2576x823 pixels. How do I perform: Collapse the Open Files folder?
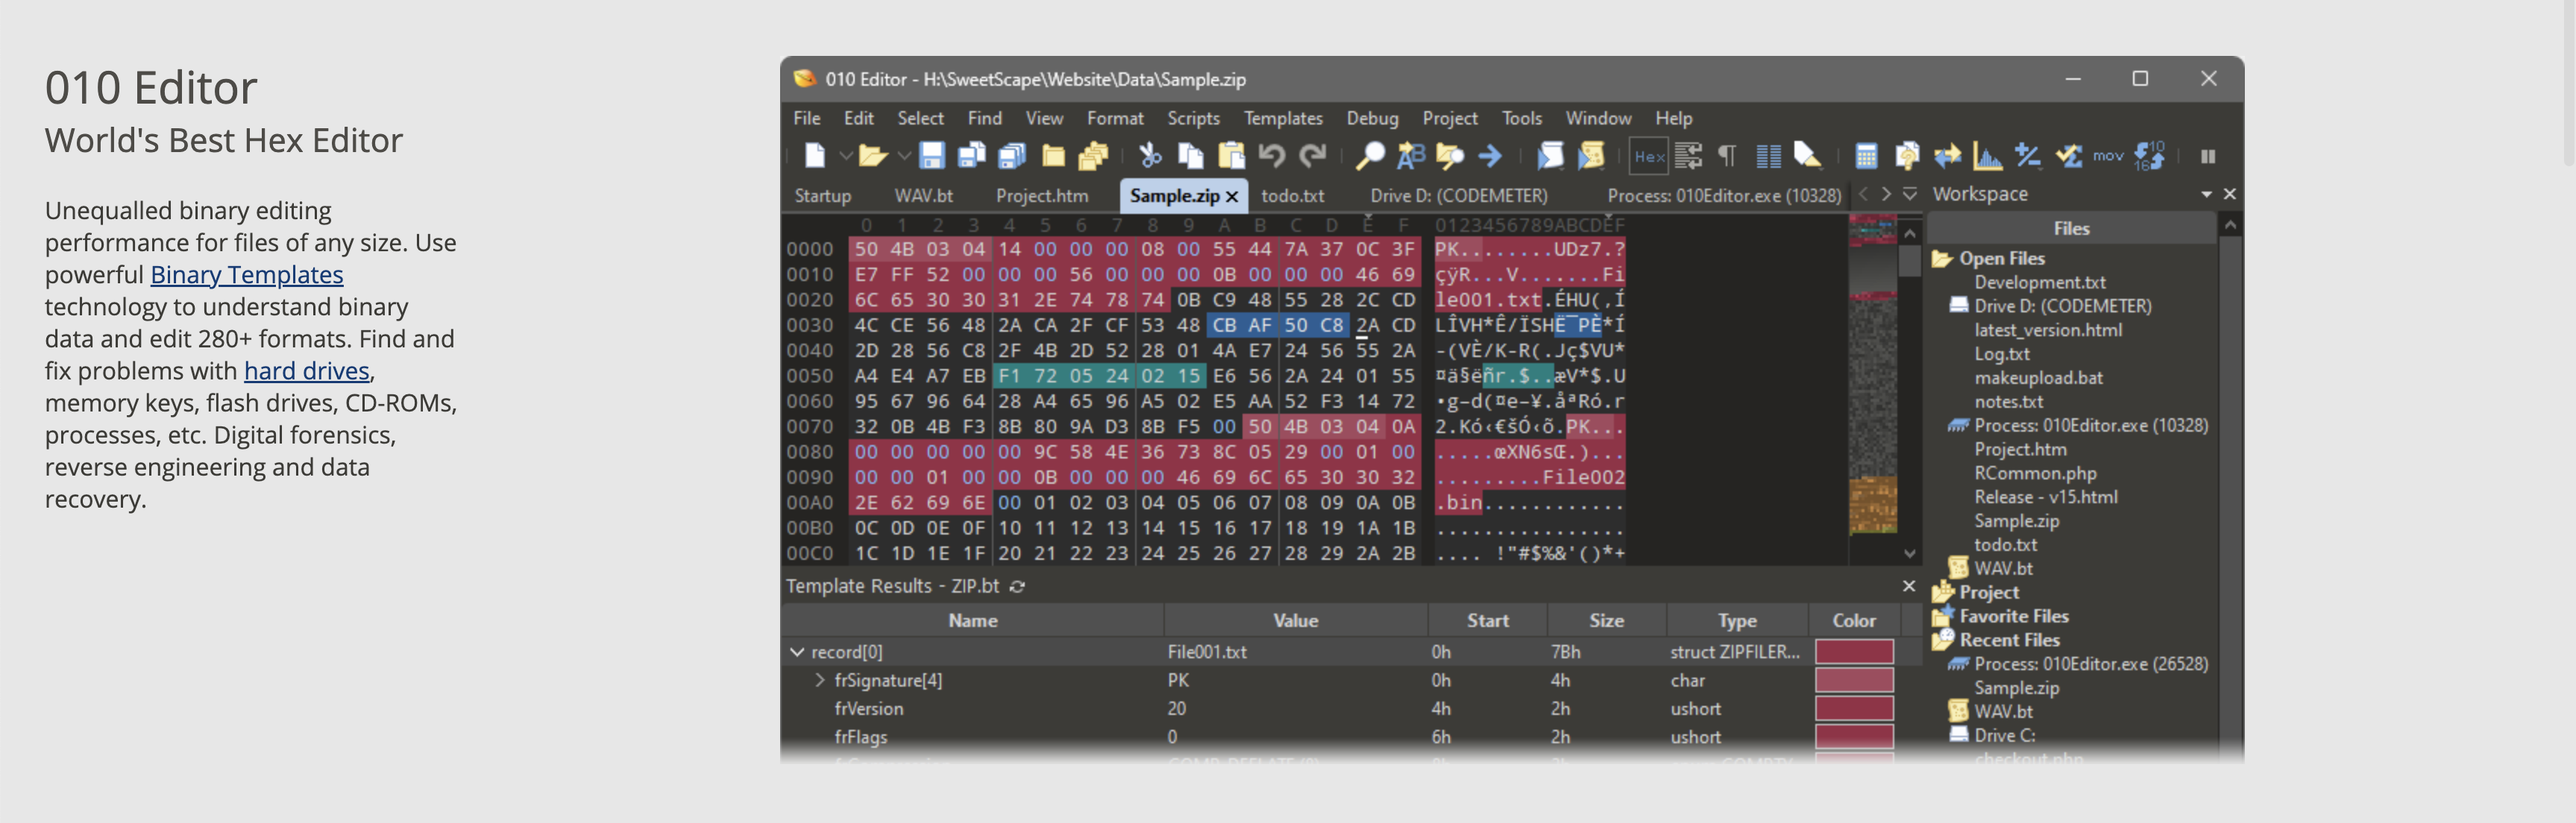pyautogui.click(x=1942, y=259)
